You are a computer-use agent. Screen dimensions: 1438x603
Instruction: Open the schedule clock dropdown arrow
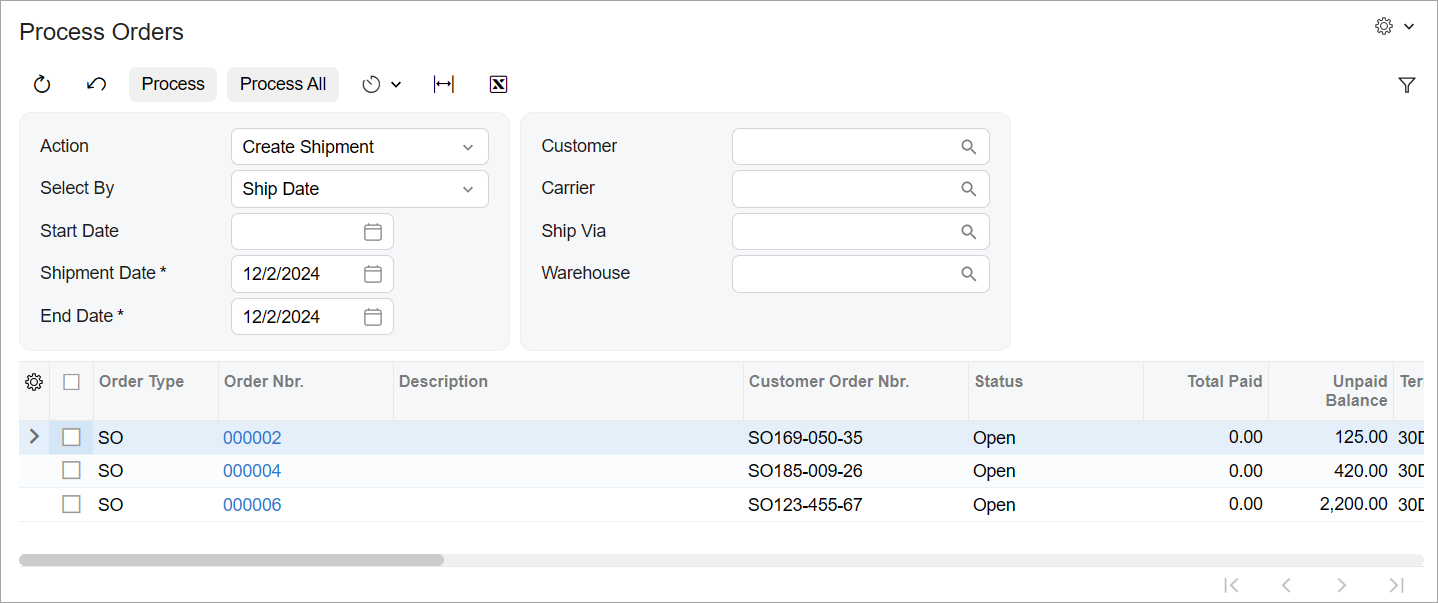coord(396,85)
